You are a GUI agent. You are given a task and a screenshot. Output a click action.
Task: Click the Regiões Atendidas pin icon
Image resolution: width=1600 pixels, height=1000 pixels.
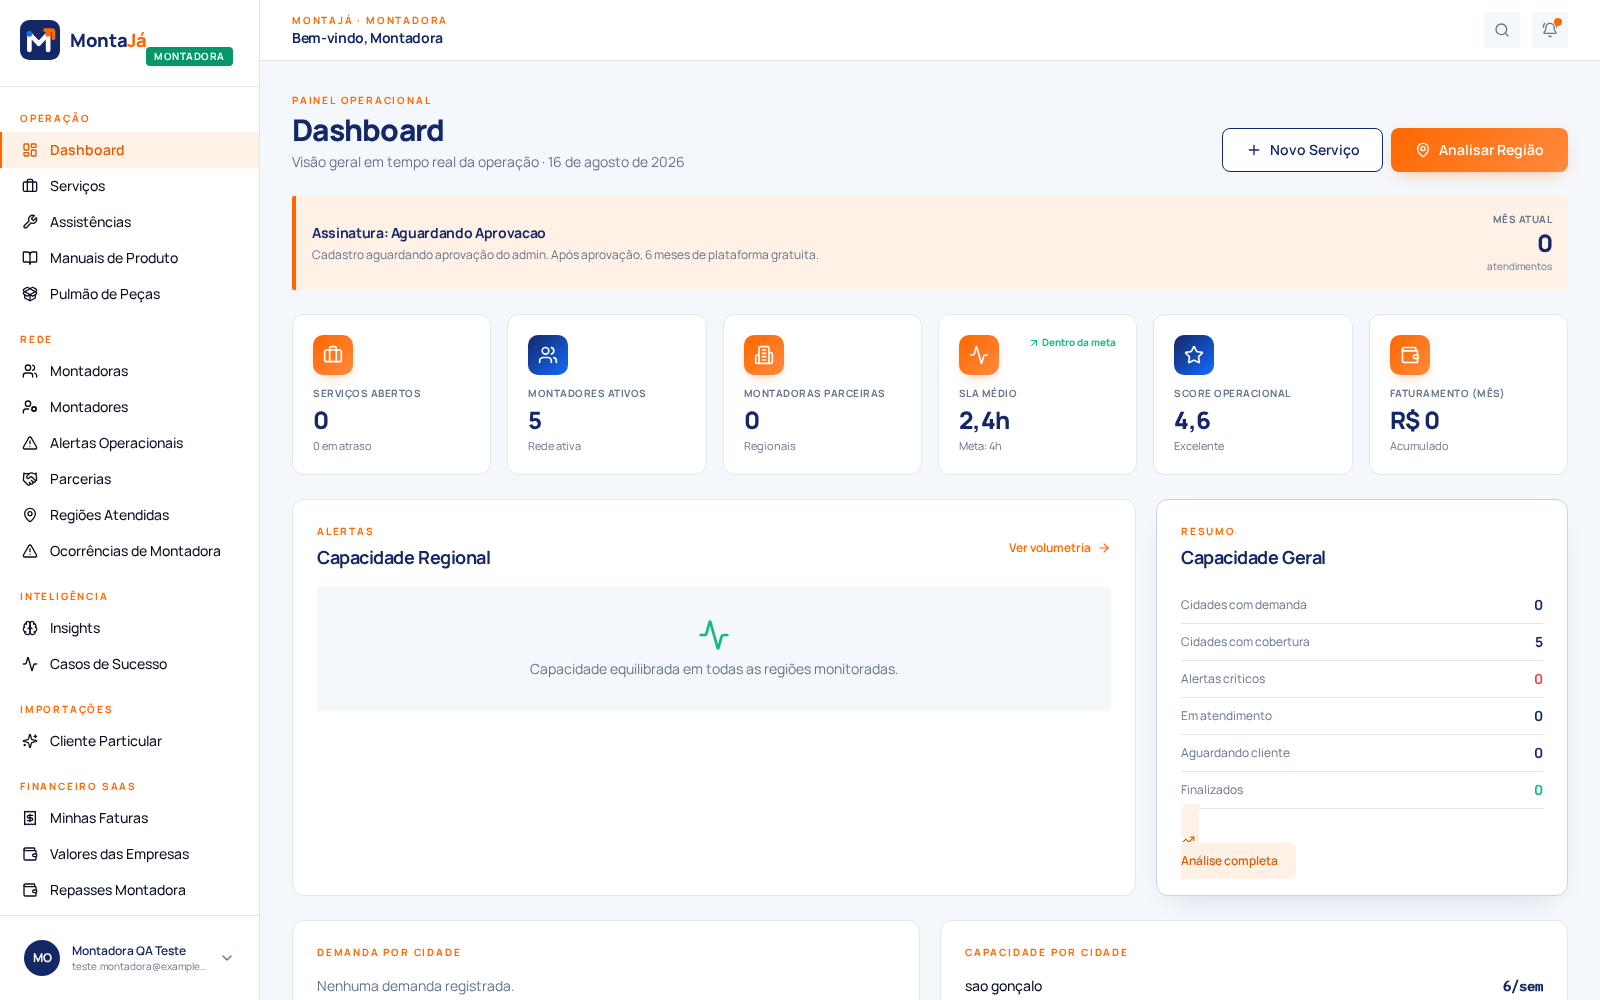pyautogui.click(x=30, y=515)
